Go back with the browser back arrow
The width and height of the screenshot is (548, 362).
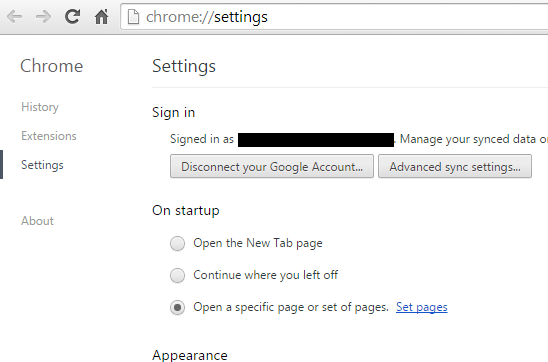[15, 16]
